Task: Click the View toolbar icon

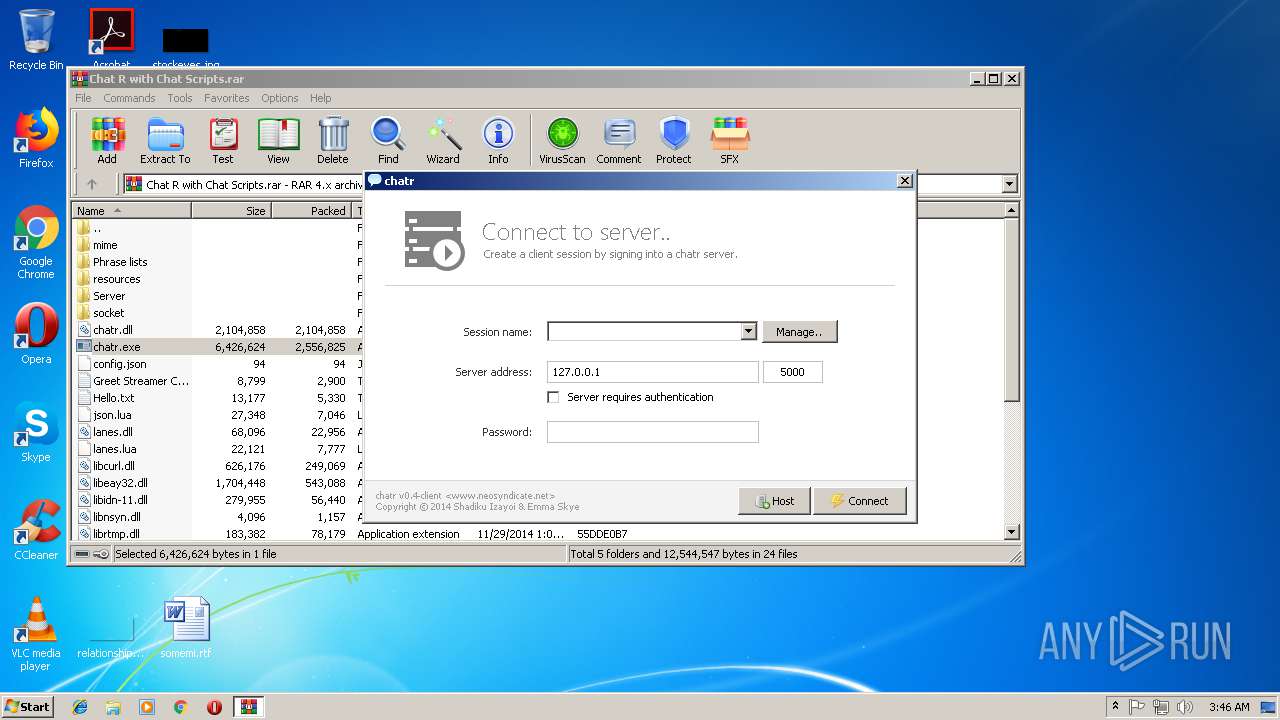Action: tap(278, 141)
